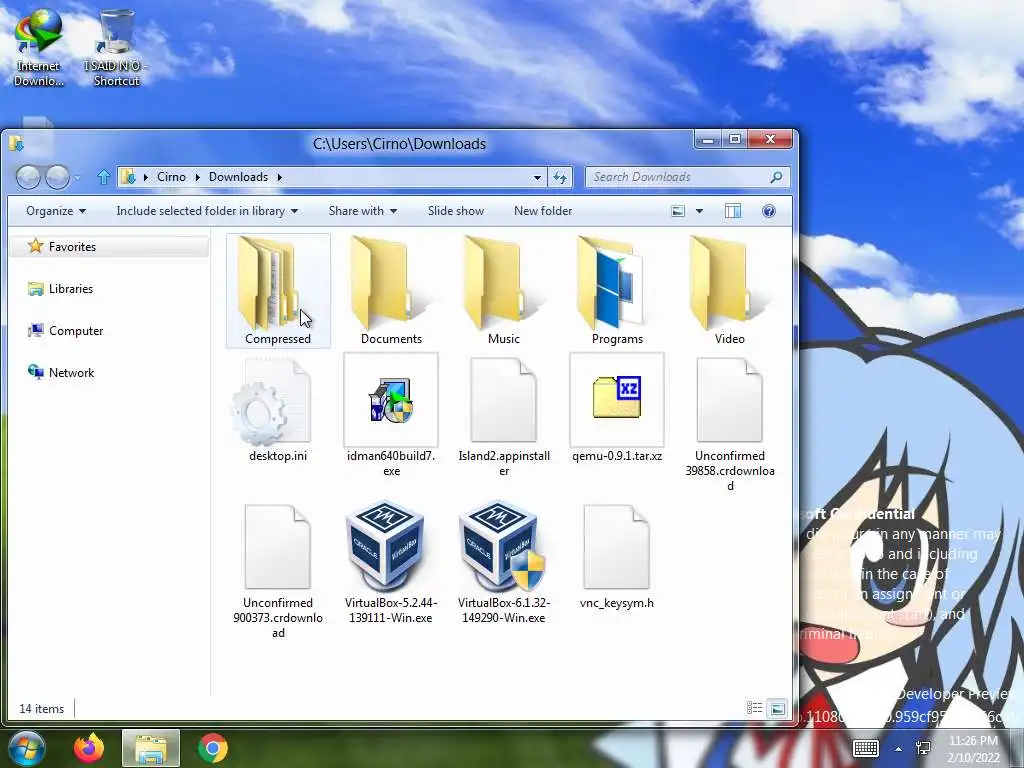The height and width of the screenshot is (768, 1024).
Task: Select qemu-0.9.1.tar.xz archive
Action: (x=616, y=408)
